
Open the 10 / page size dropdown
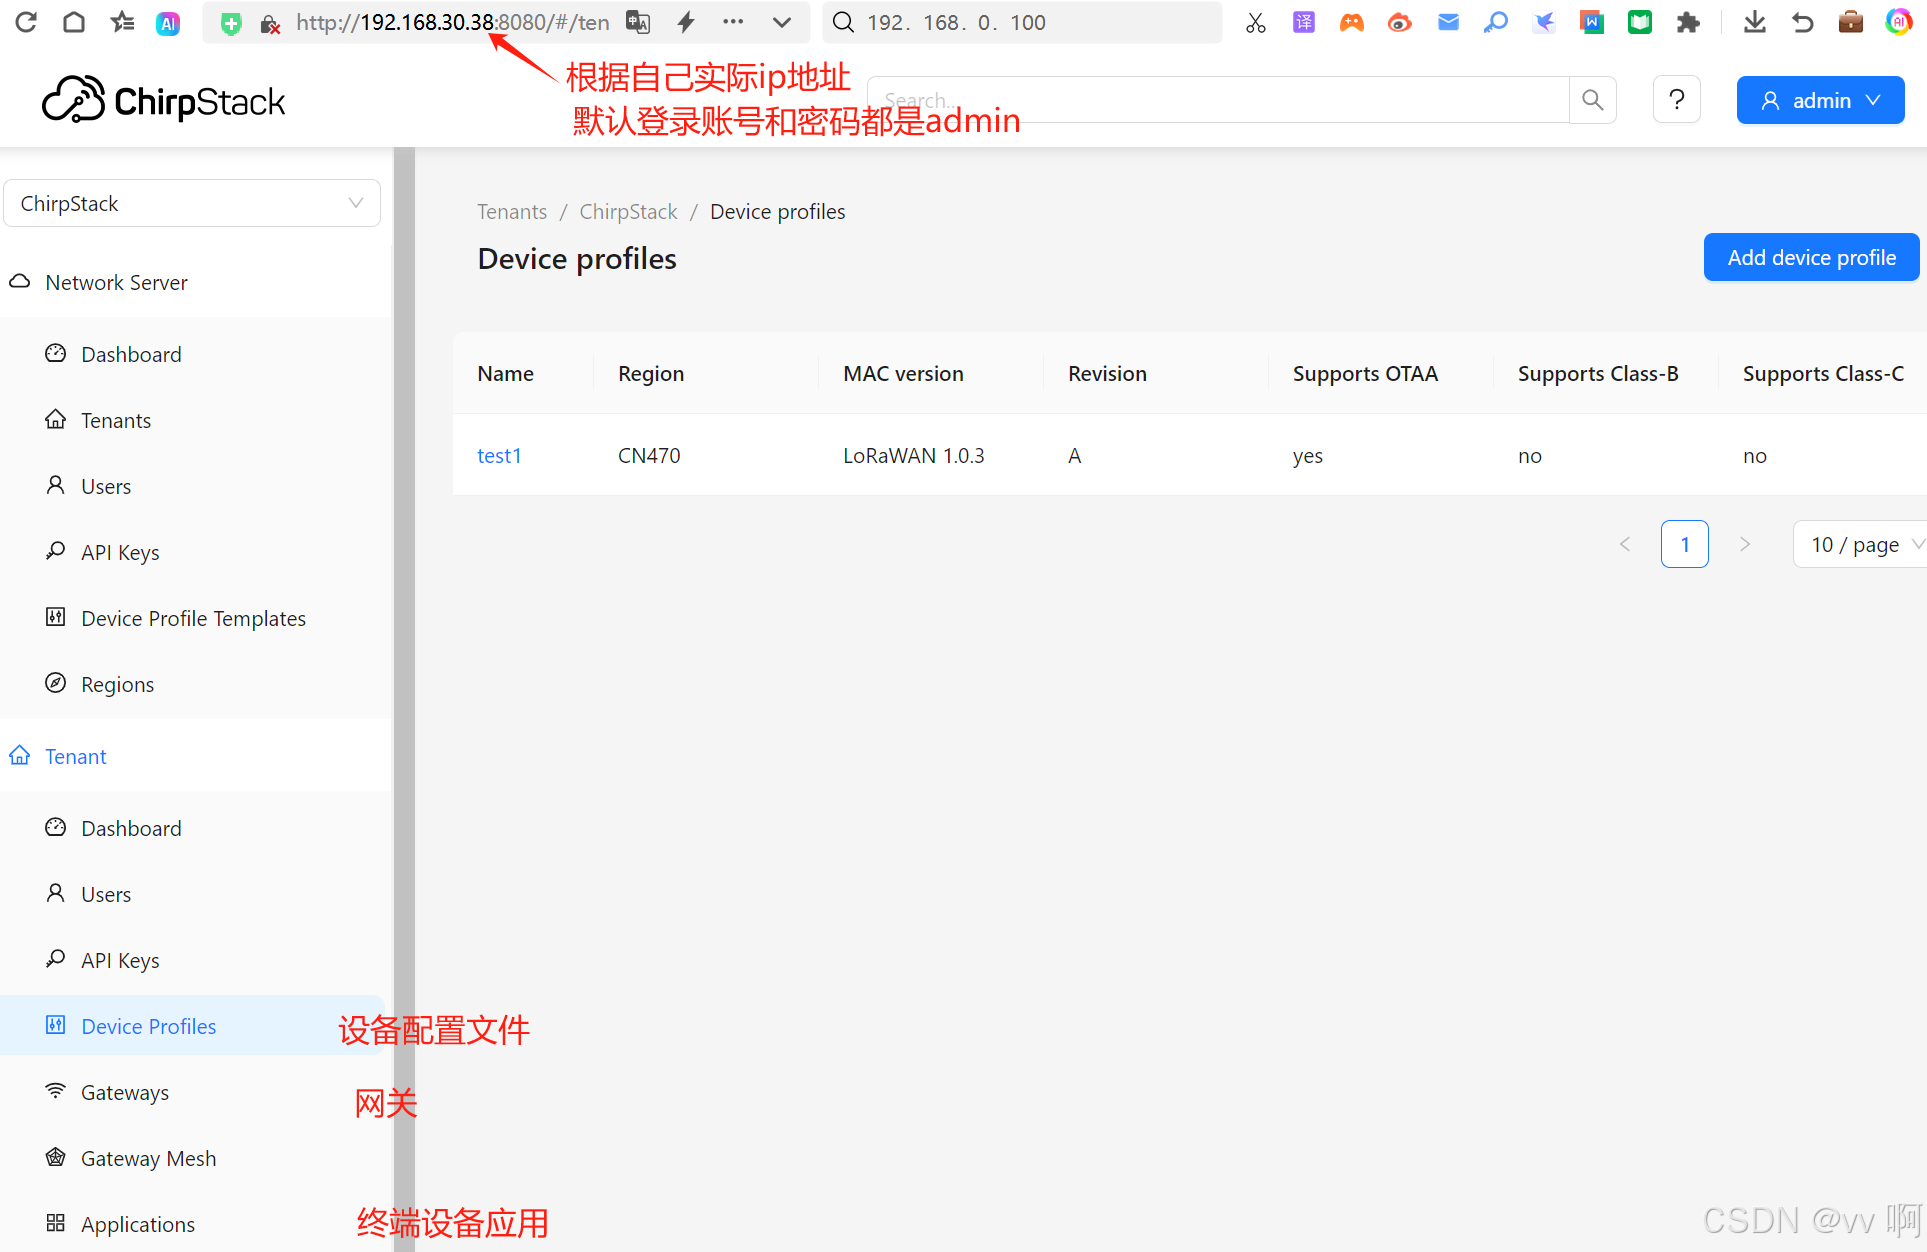point(1861,545)
